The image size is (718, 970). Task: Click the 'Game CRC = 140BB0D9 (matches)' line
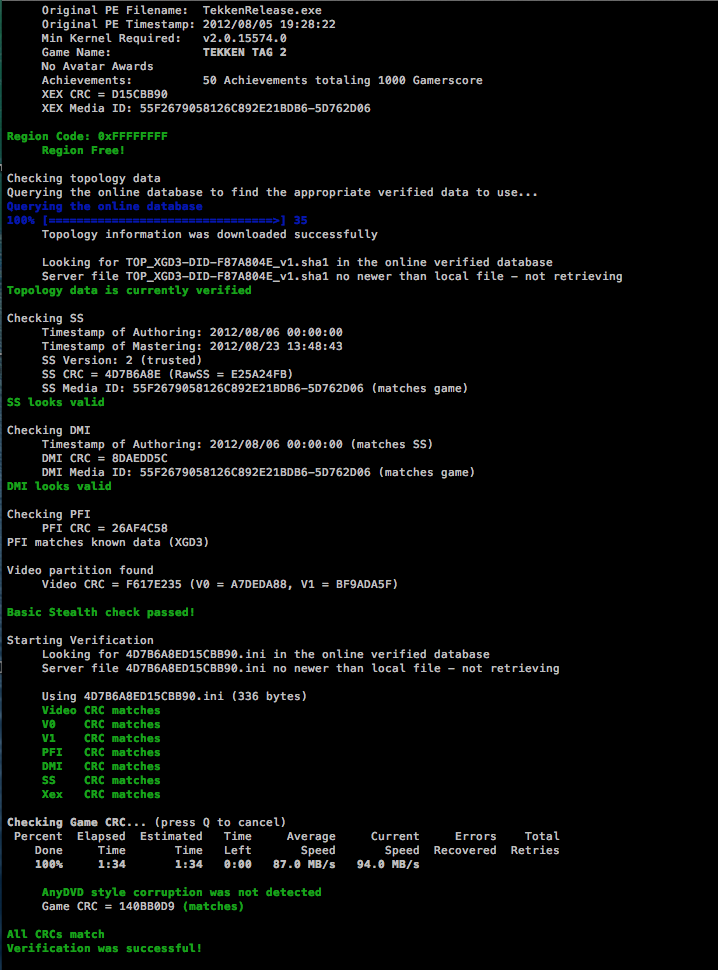[143, 906]
